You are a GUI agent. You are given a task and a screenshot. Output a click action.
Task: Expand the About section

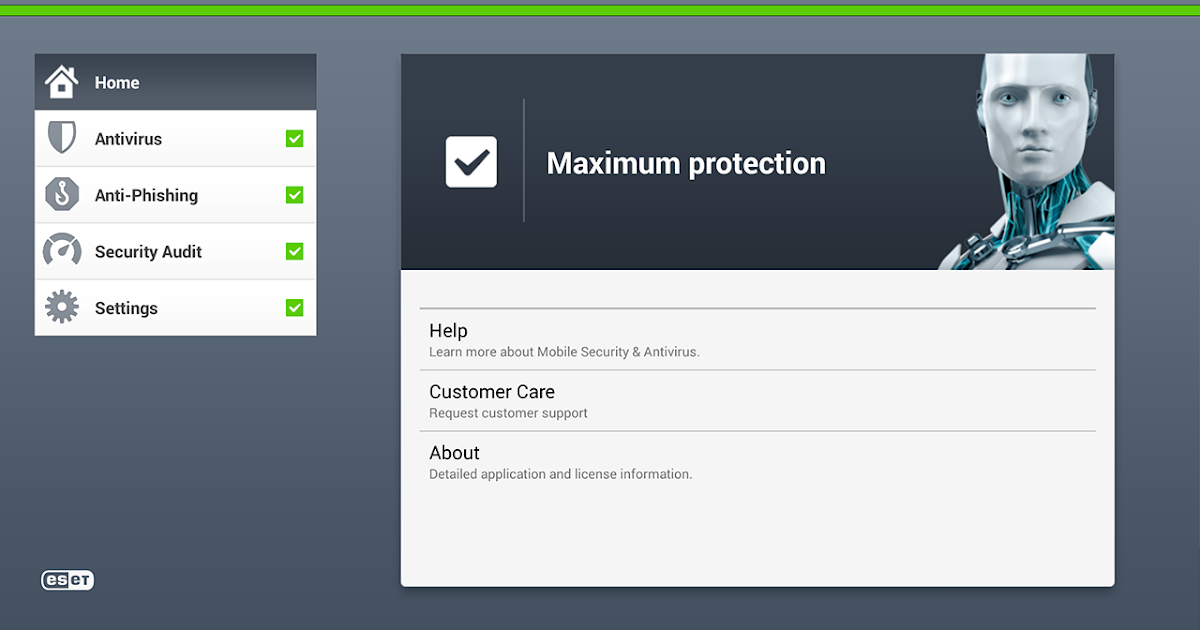[757, 461]
